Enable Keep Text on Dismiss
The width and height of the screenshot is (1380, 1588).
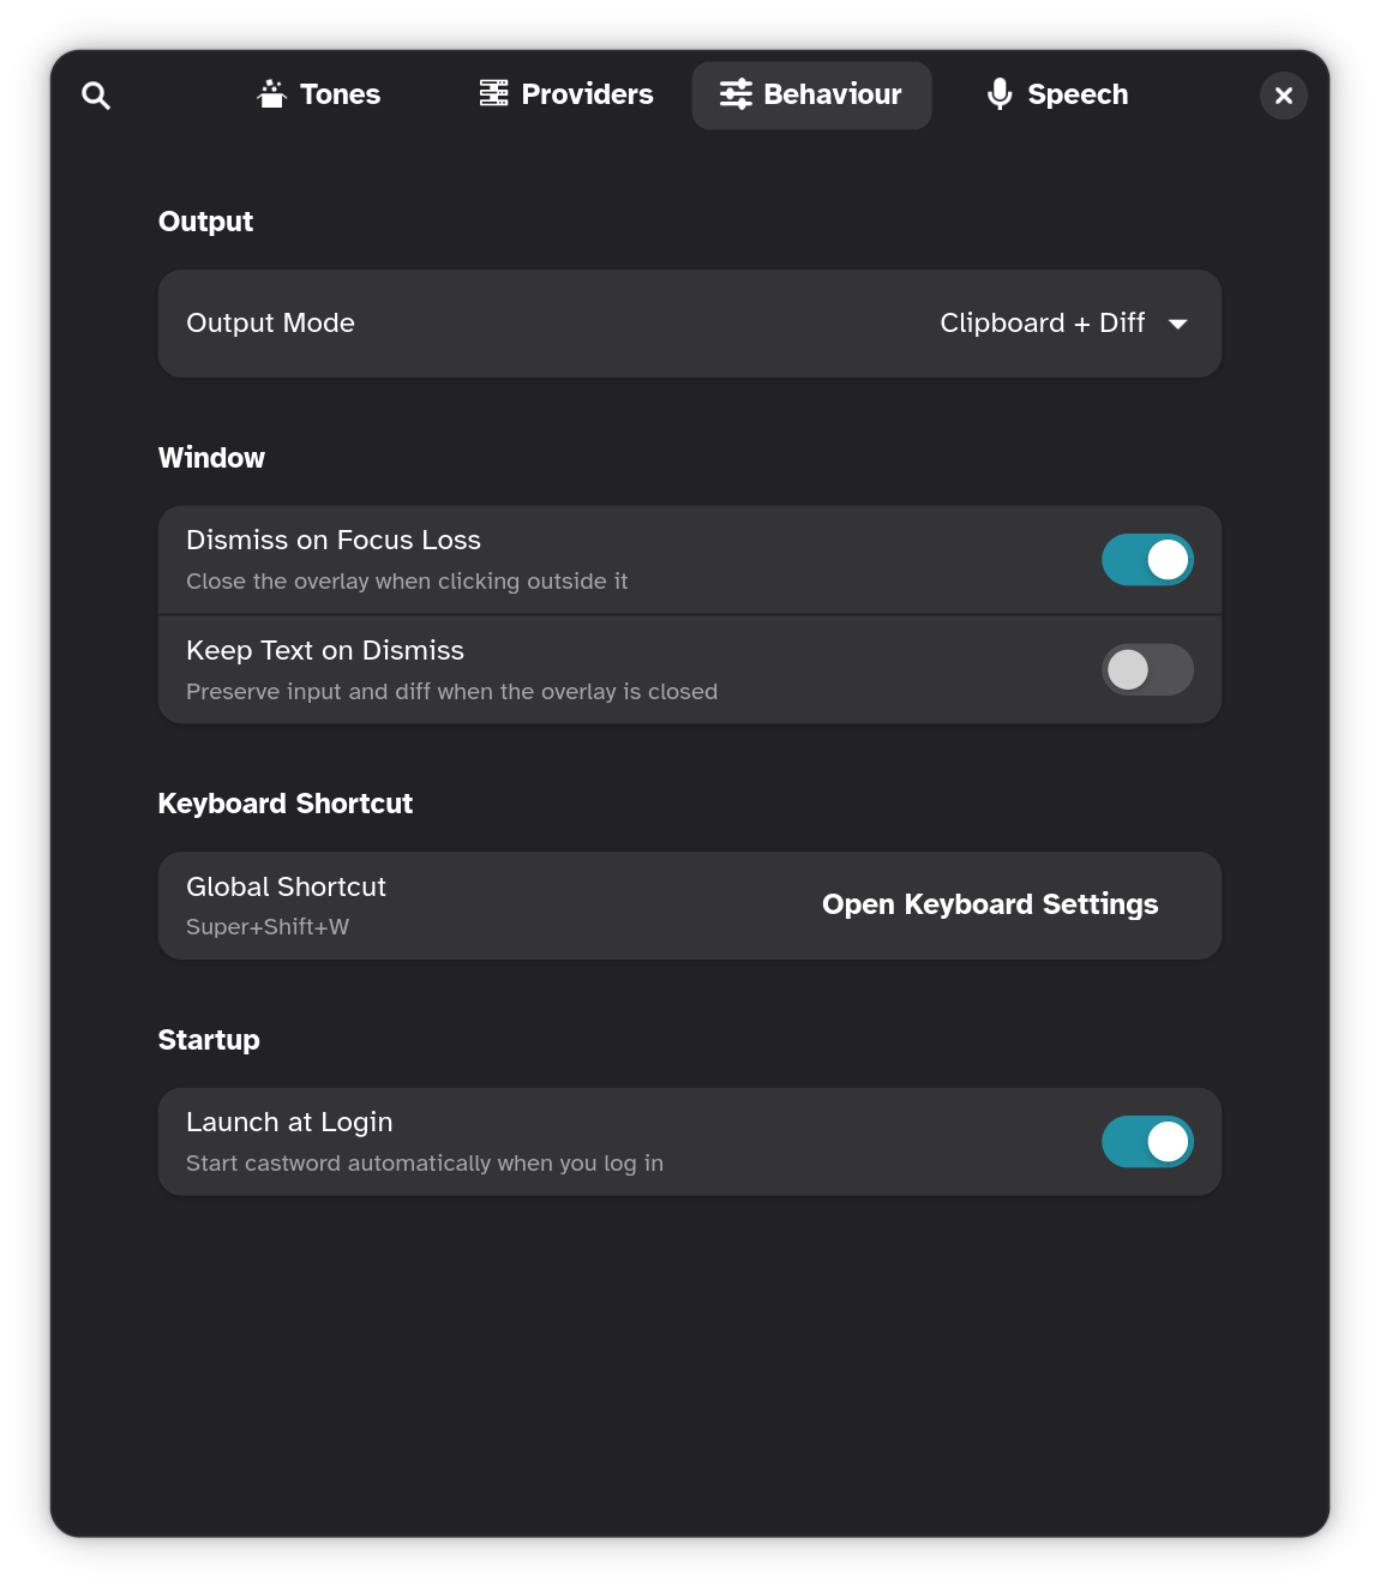pos(1147,668)
